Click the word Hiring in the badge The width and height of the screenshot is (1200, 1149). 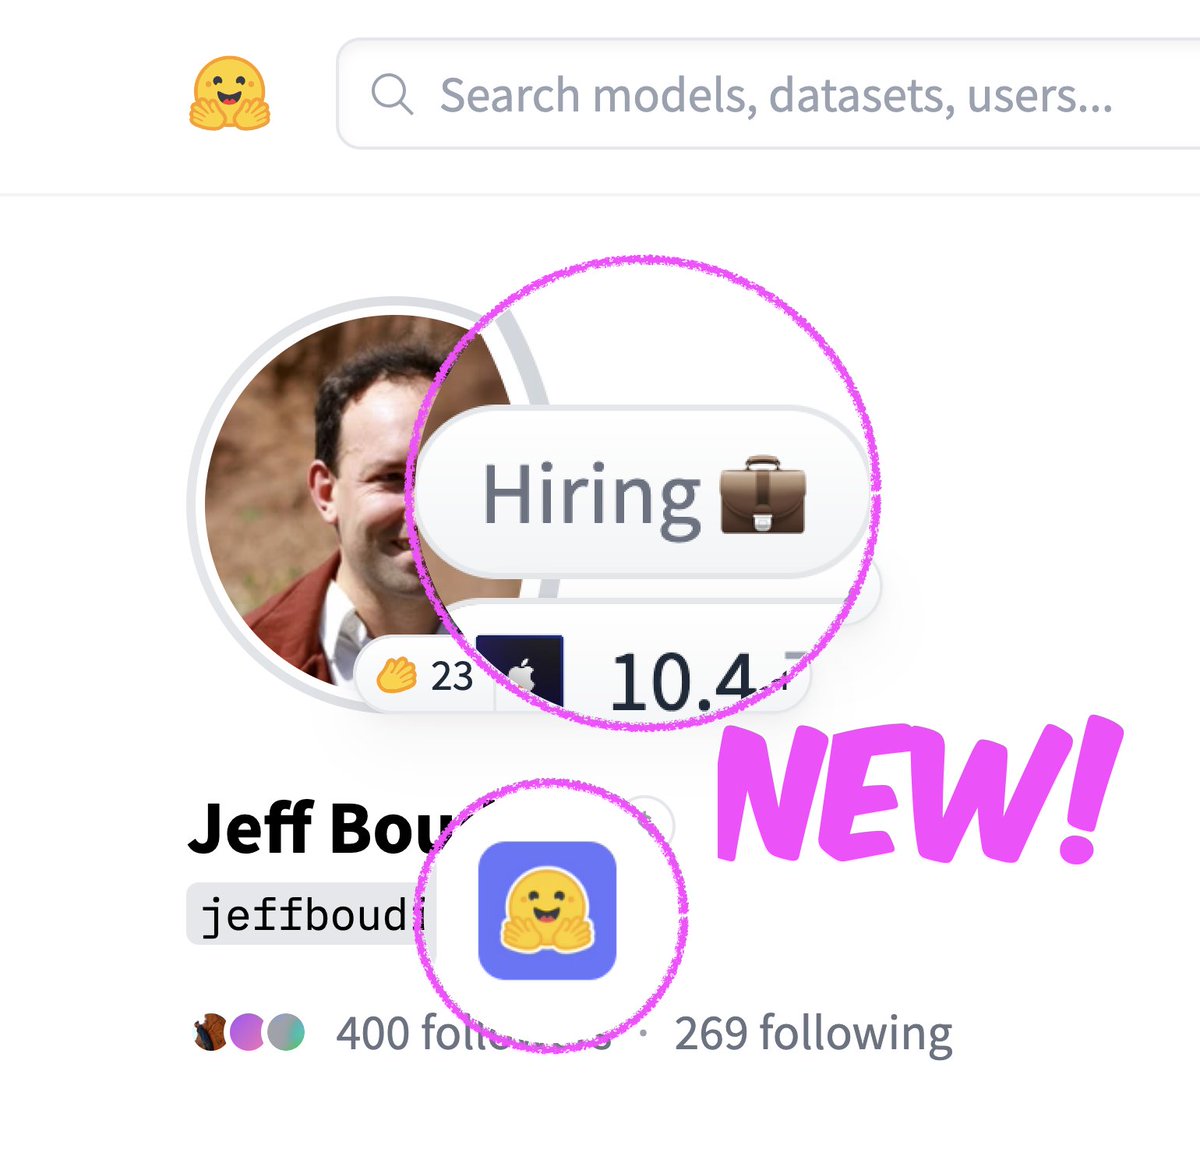[x=592, y=494]
